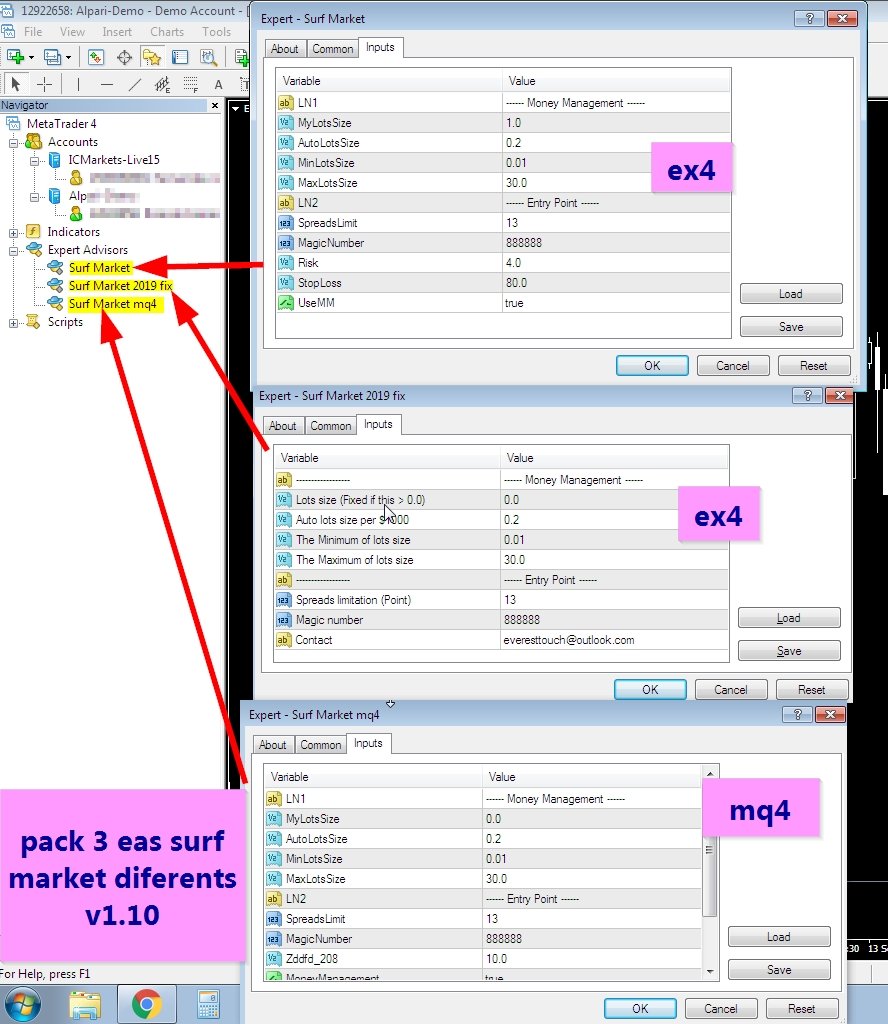Toggle the Navigator panel icon with star folder
Viewport: 888px width, 1024px height.
tap(153, 58)
